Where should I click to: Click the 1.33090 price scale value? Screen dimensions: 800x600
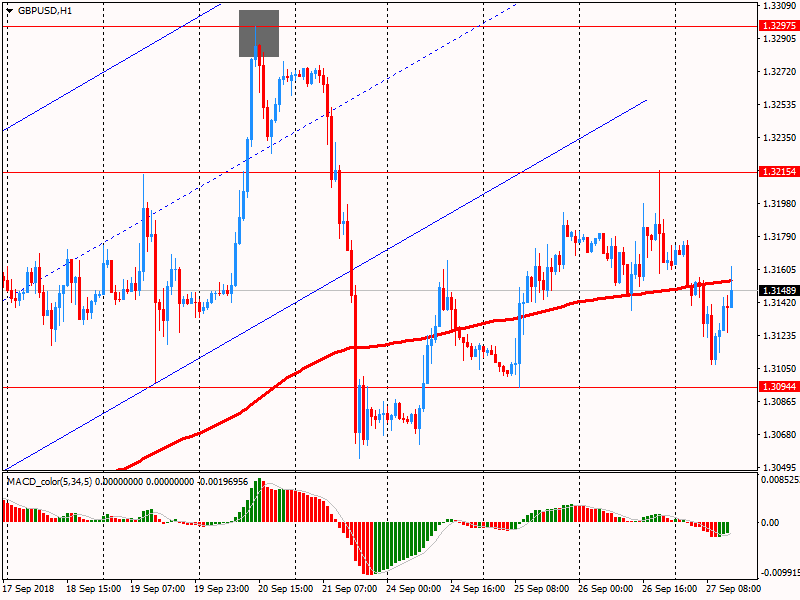pos(780,6)
